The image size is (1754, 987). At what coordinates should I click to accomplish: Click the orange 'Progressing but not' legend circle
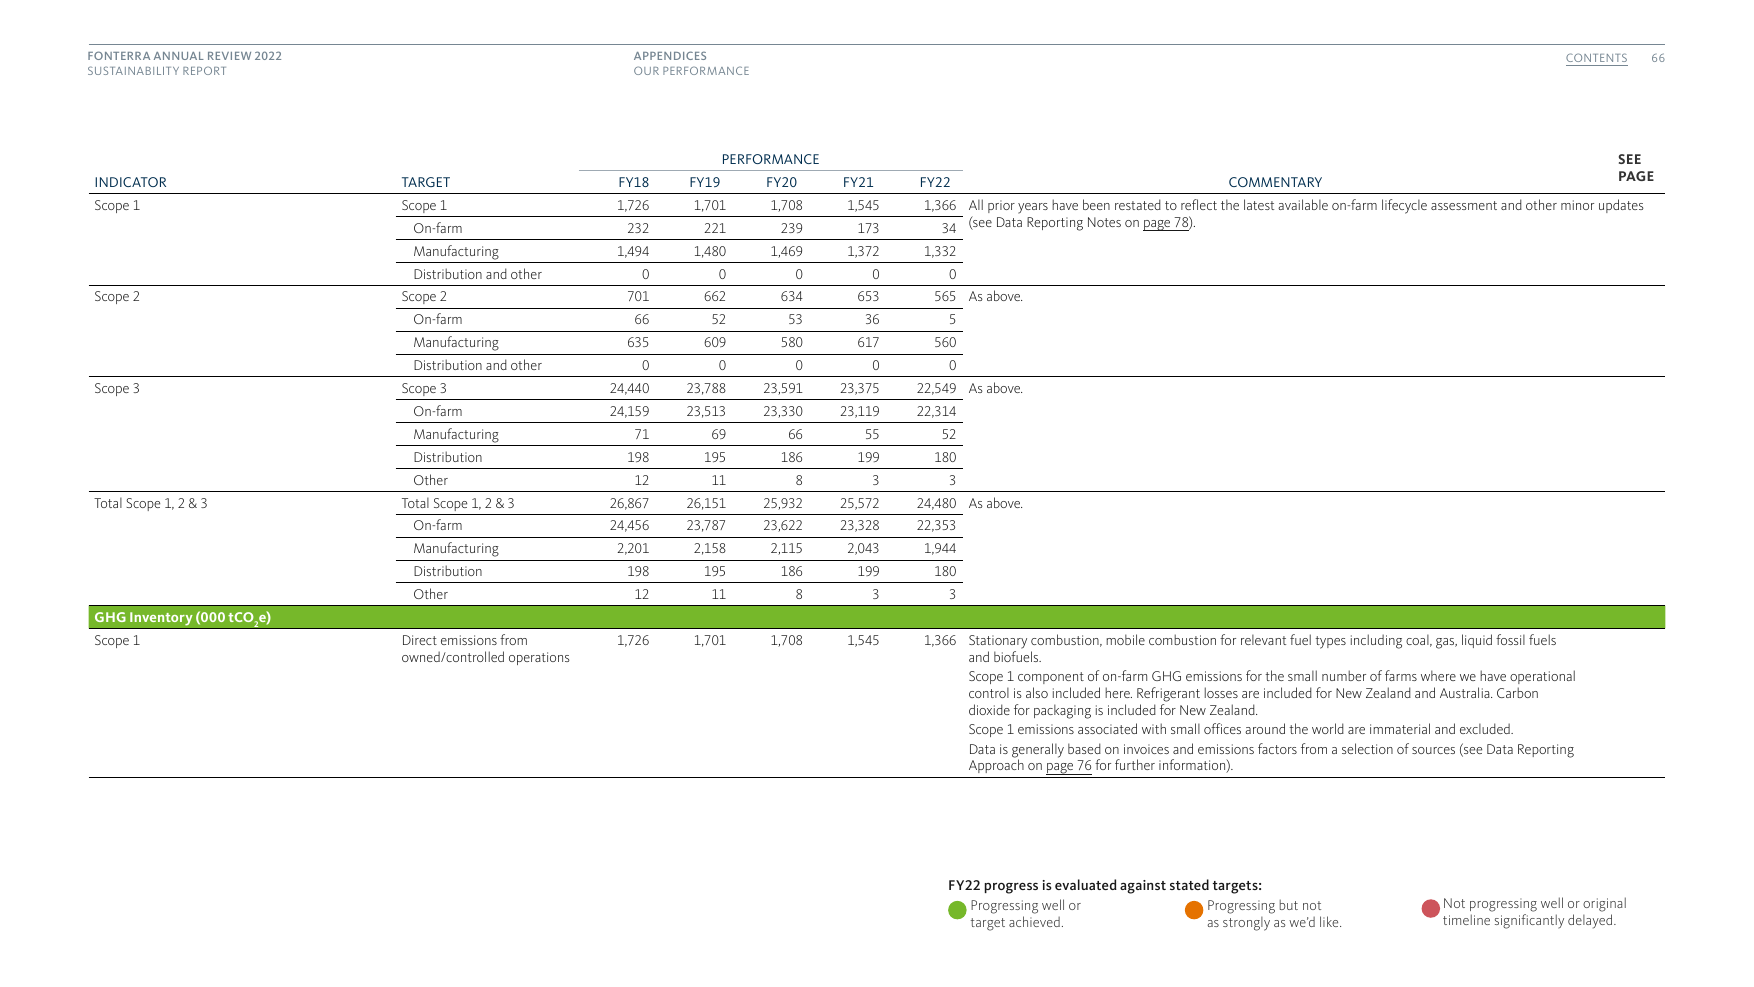[1194, 910]
